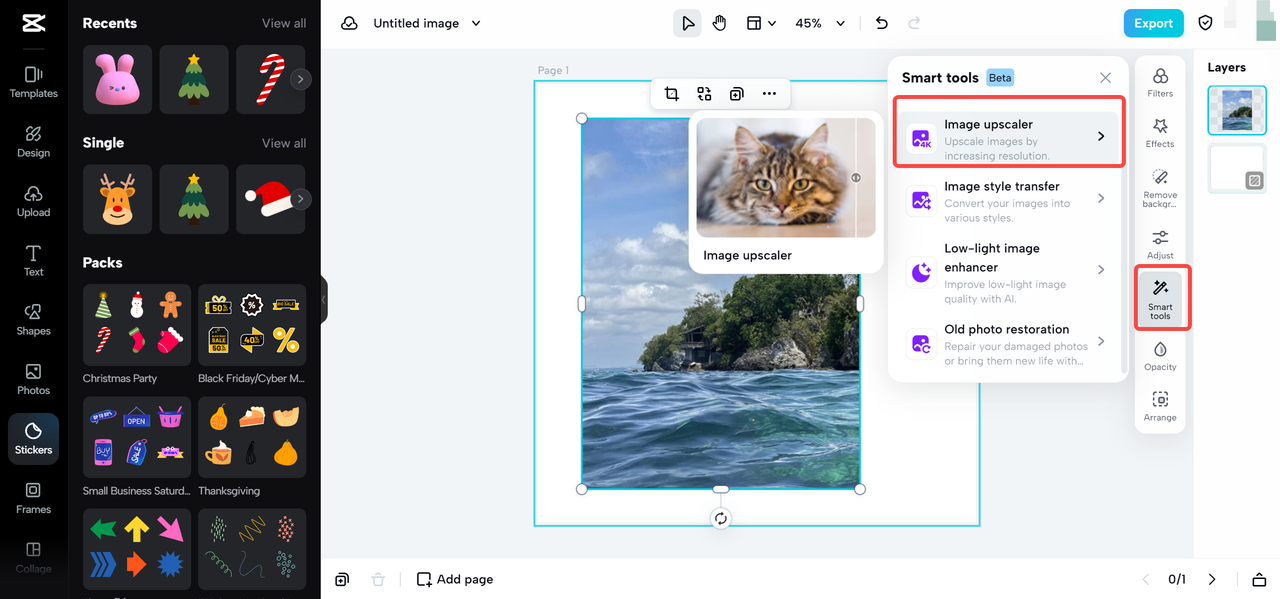Open the Christmas Party sticker pack

[x=136, y=325]
